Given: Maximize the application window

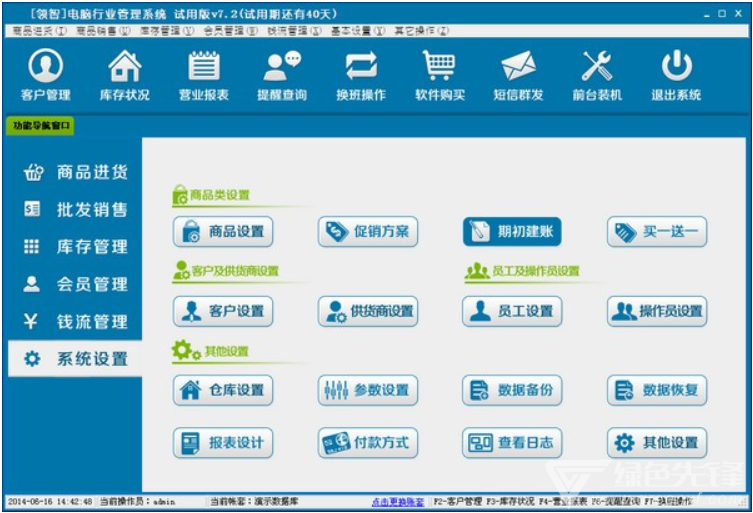Looking at the screenshot, I should click(x=722, y=14).
